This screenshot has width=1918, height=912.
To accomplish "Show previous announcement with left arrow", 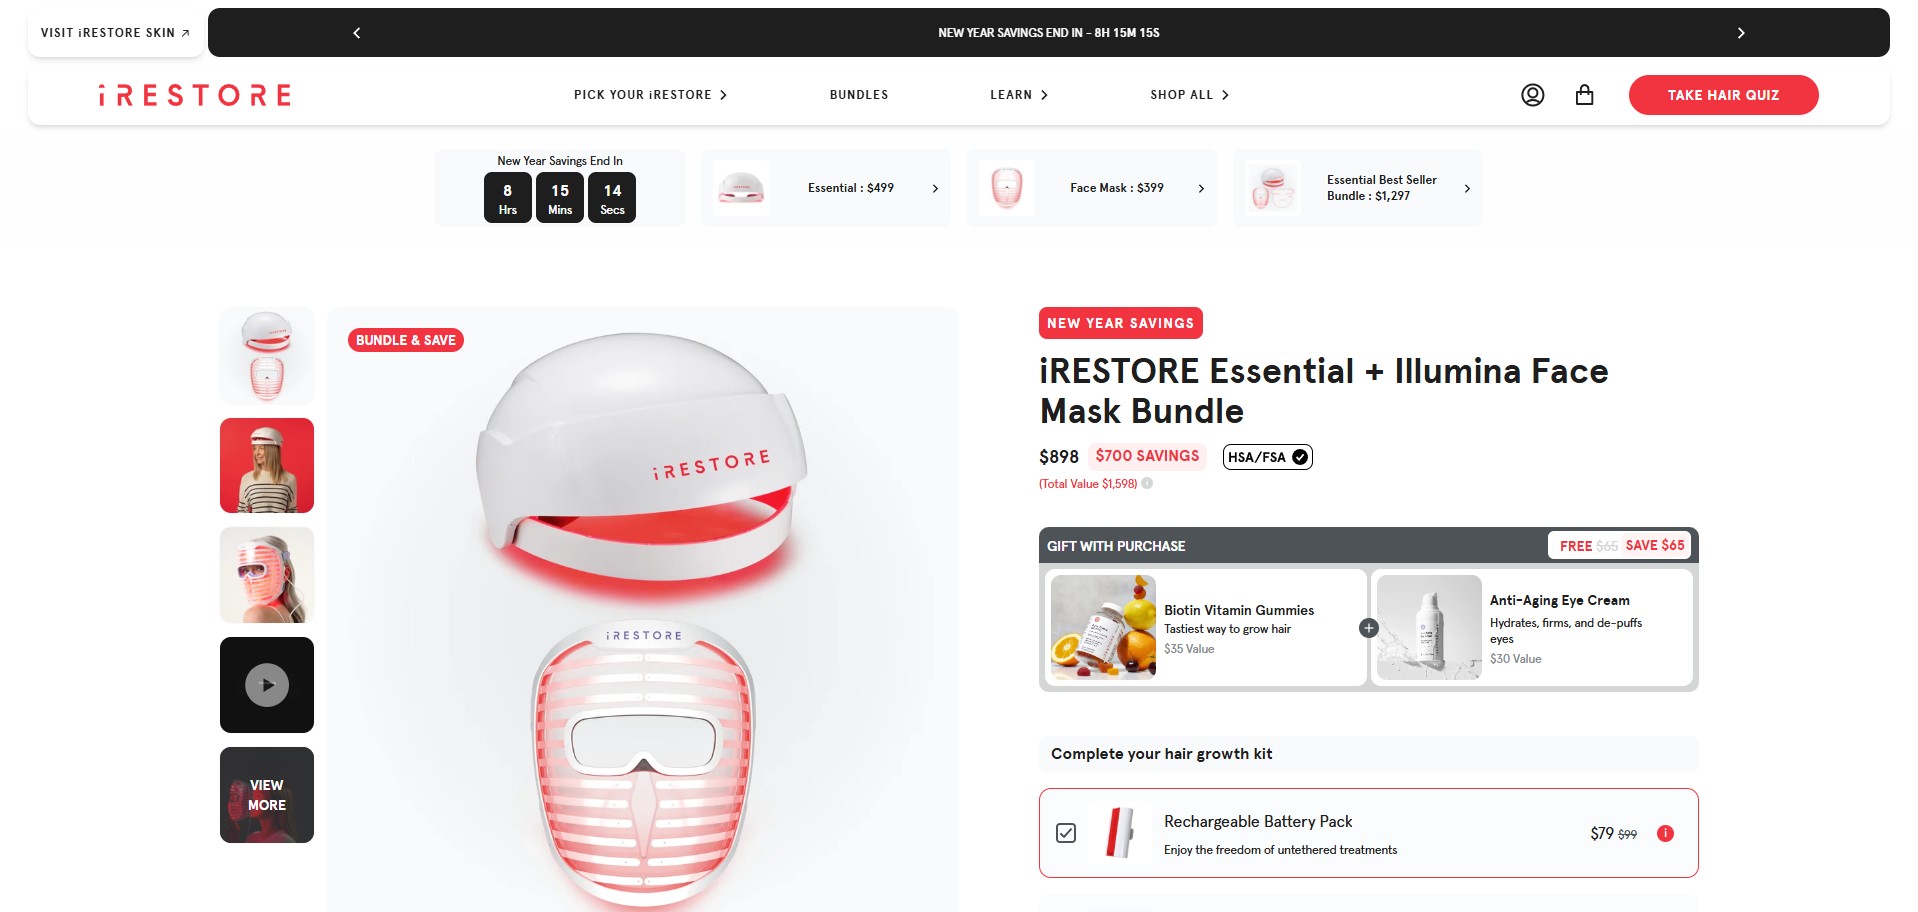I will click(357, 33).
